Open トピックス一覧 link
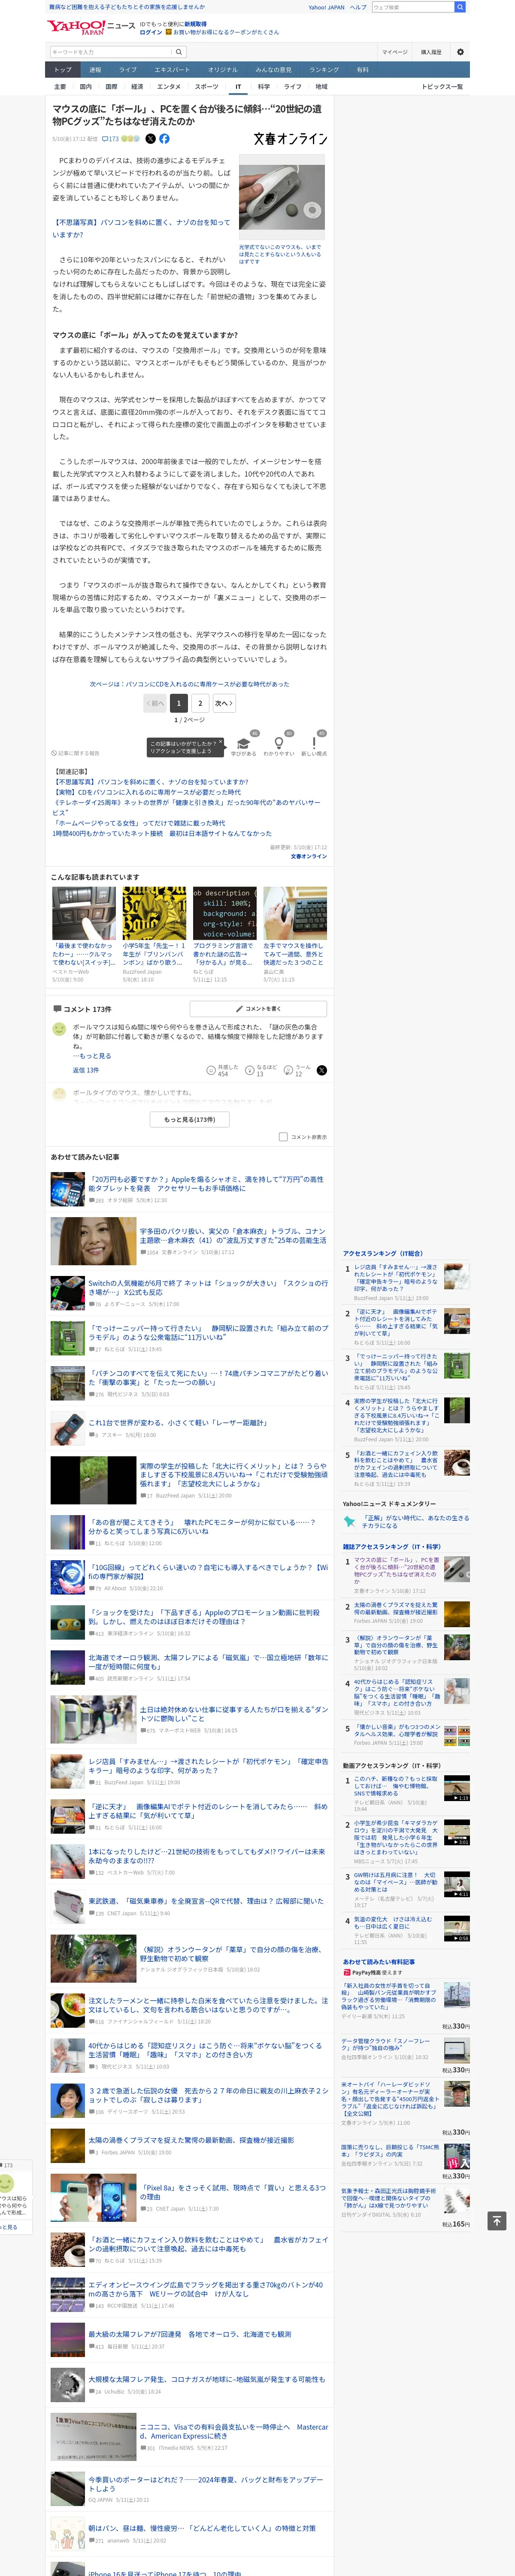515x2576 pixels. tap(442, 87)
